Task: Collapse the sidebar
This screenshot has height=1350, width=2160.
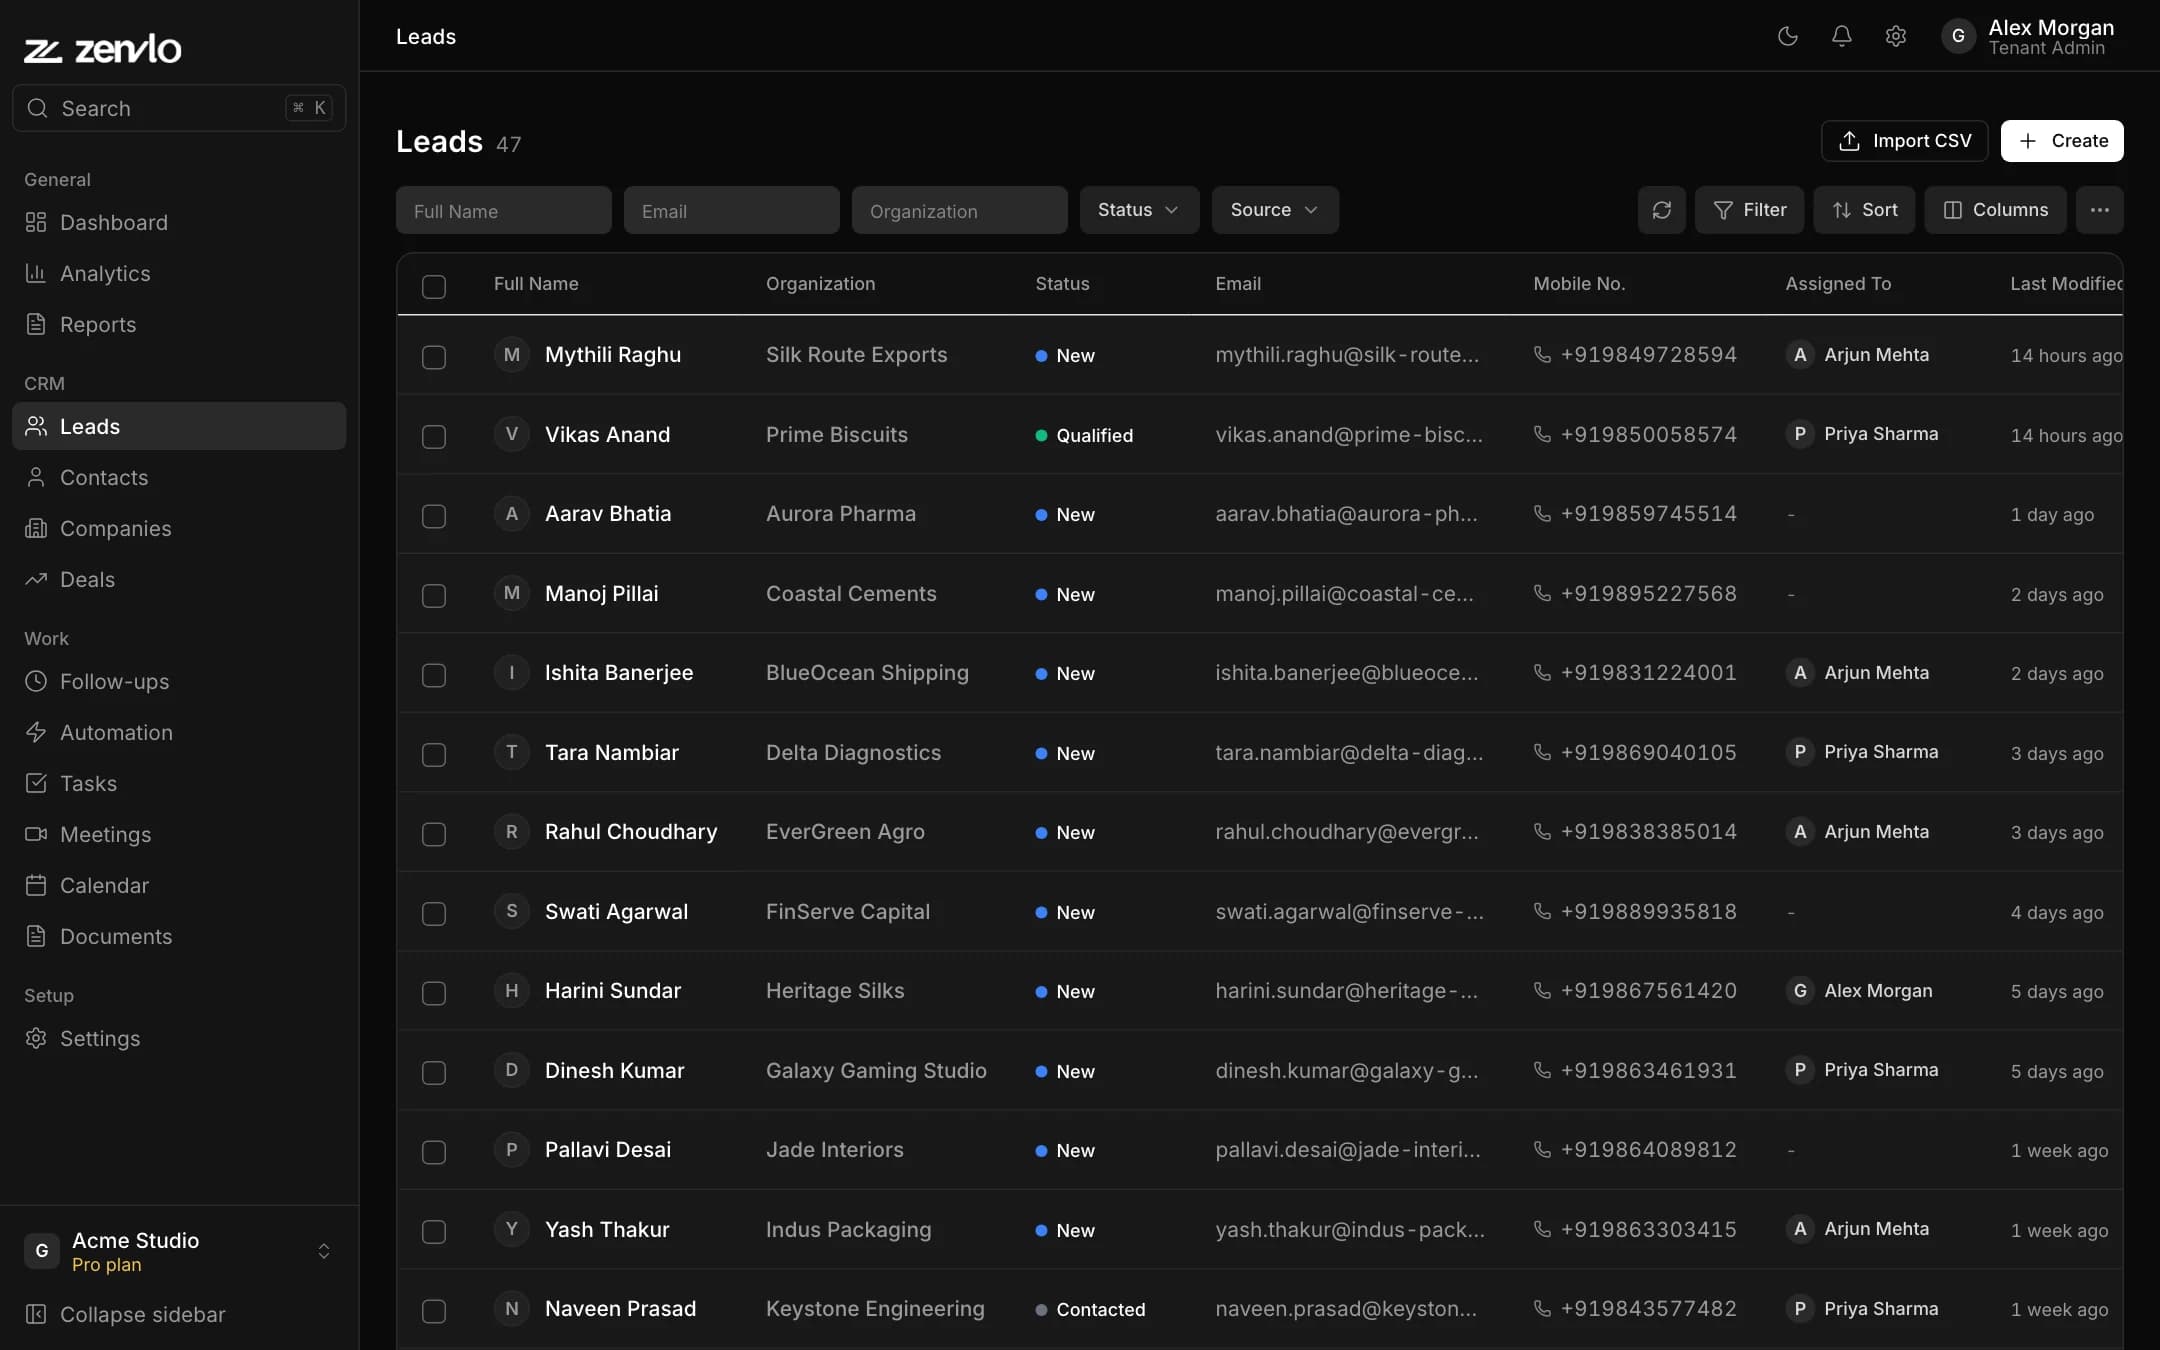Action: click(x=179, y=1314)
